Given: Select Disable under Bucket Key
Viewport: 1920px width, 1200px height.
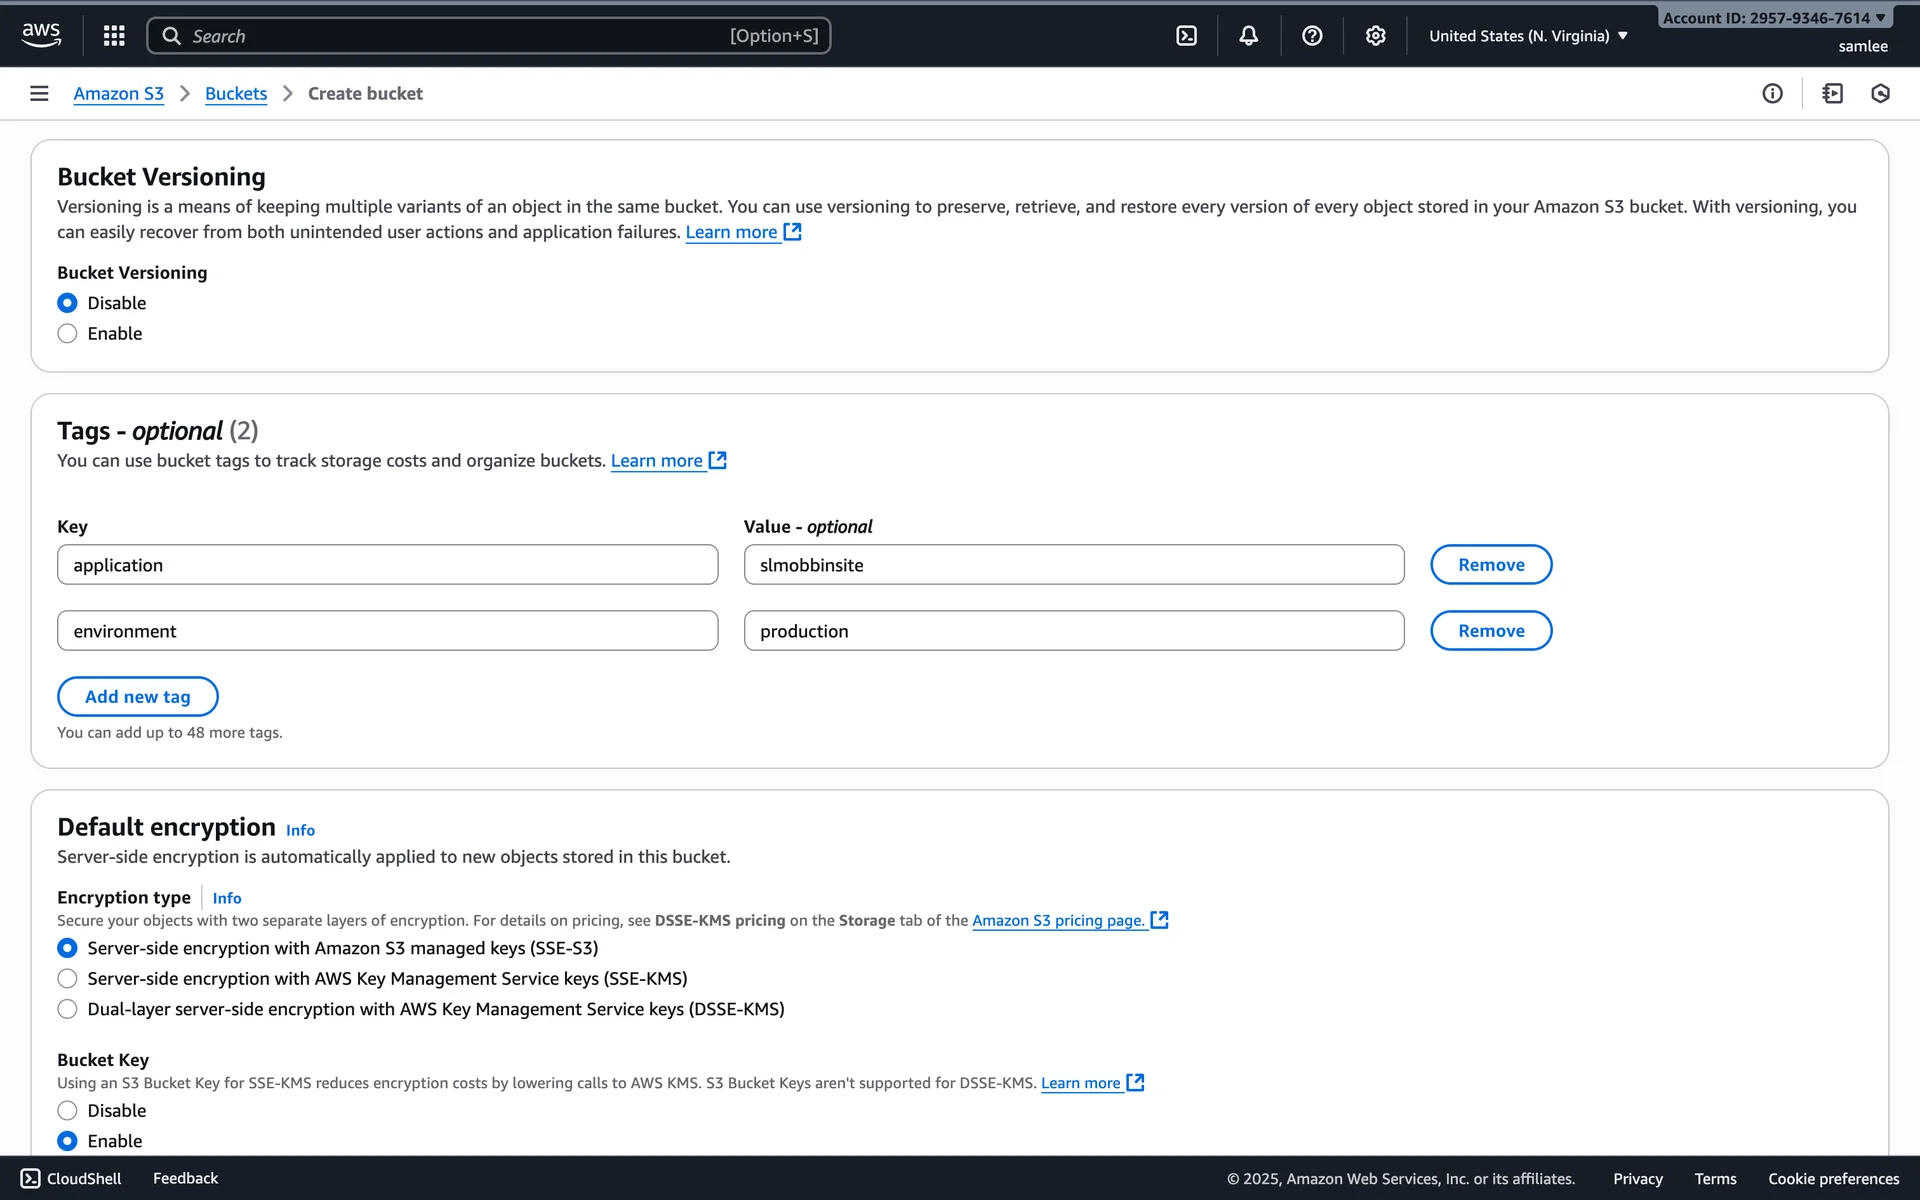Looking at the screenshot, I should 67,1110.
